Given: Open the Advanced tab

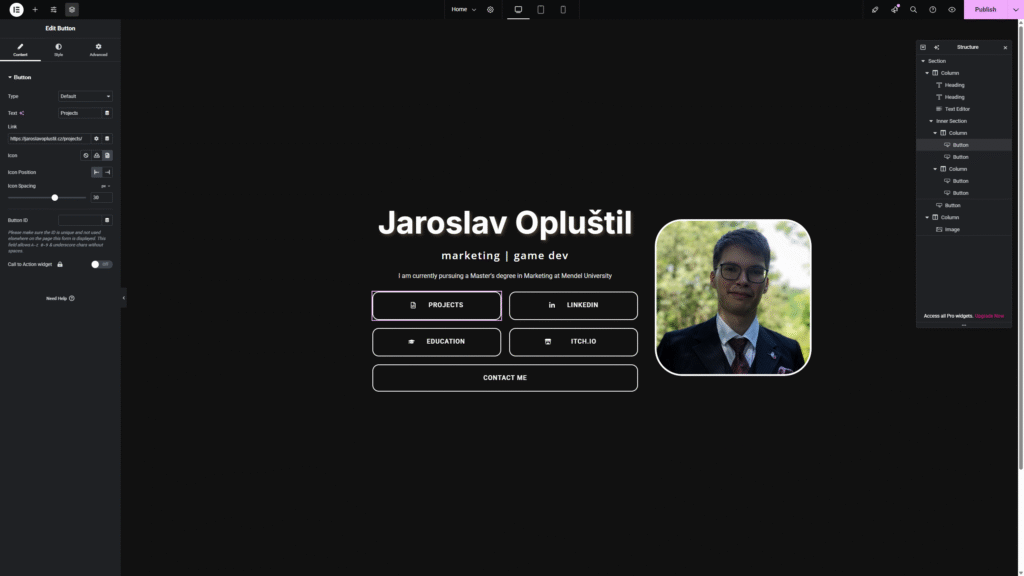Looking at the screenshot, I should pyautogui.click(x=97, y=48).
